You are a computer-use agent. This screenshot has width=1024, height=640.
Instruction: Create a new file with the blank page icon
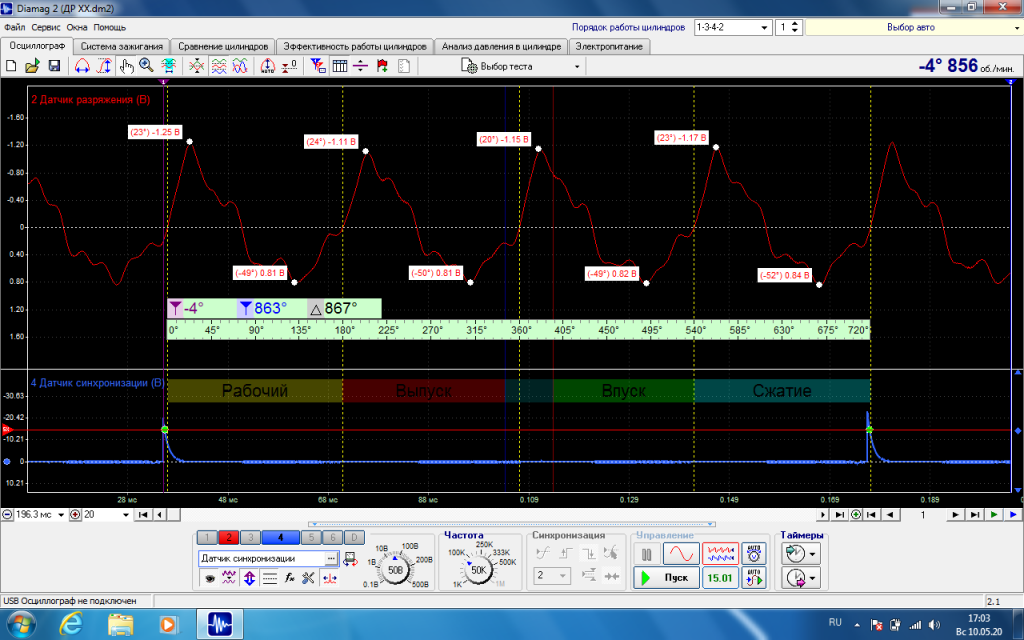(x=11, y=66)
